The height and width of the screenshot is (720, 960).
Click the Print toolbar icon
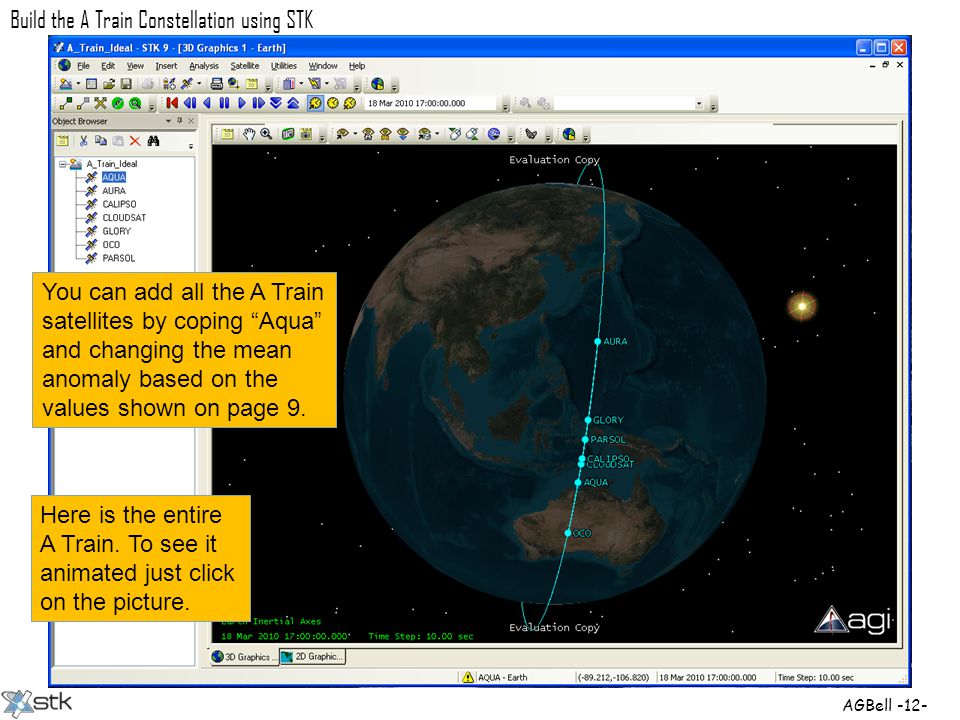pos(216,84)
